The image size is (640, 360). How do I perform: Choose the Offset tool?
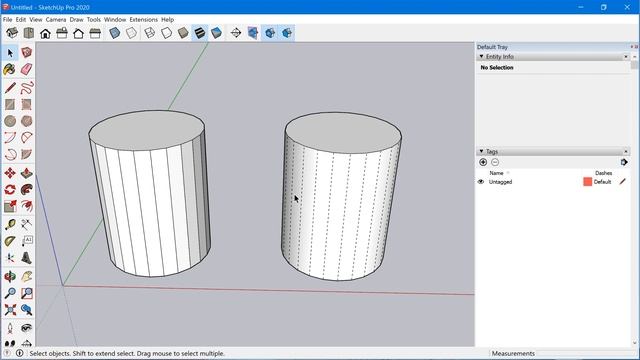pyautogui.click(x=27, y=206)
